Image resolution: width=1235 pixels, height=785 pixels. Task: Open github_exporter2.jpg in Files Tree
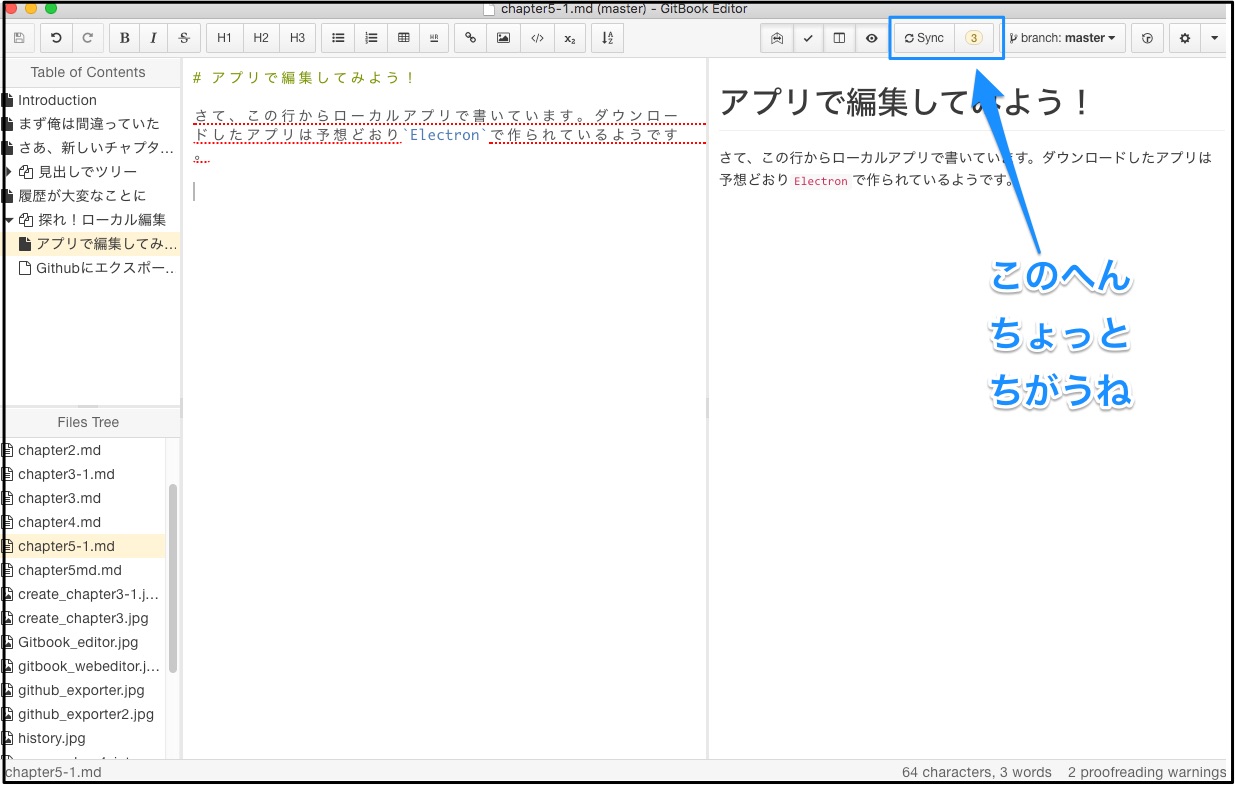click(x=84, y=714)
